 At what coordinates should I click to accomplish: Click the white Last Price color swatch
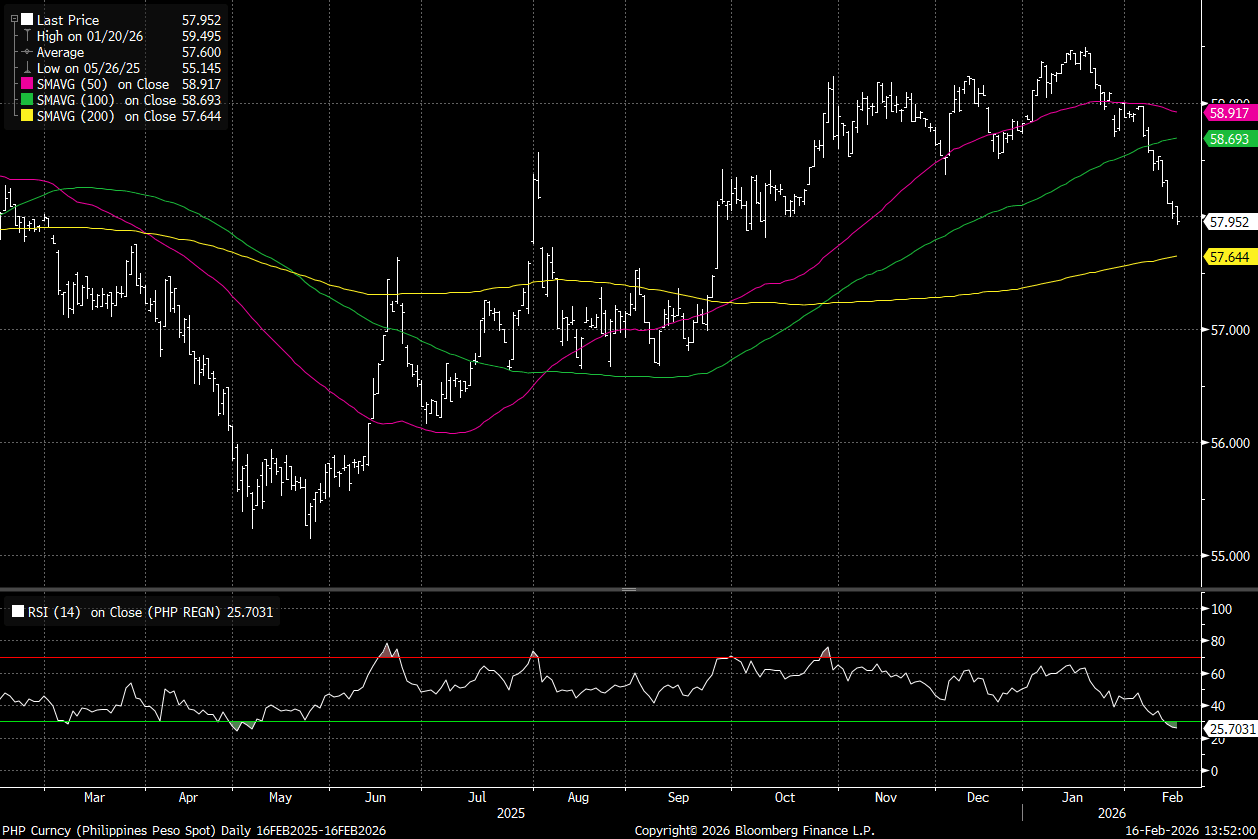[27, 19]
